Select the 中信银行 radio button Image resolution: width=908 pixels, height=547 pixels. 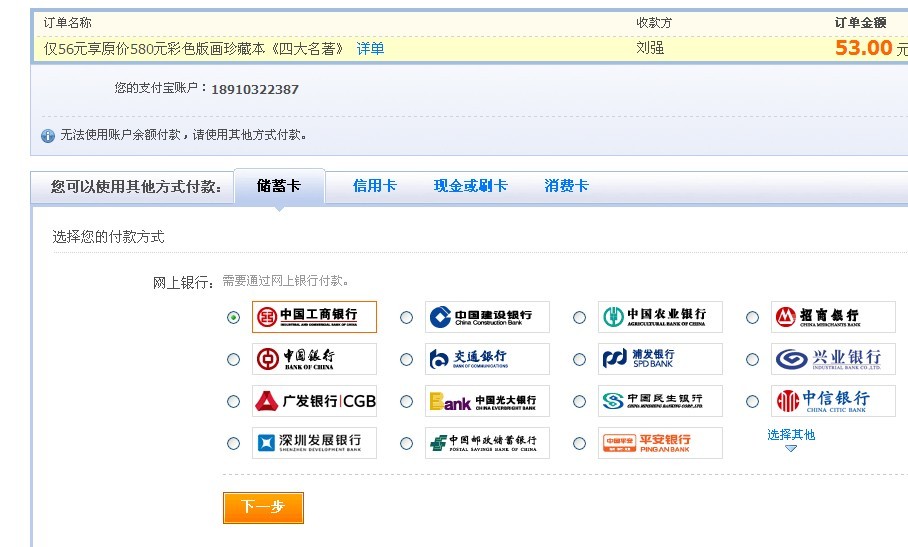(x=752, y=401)
